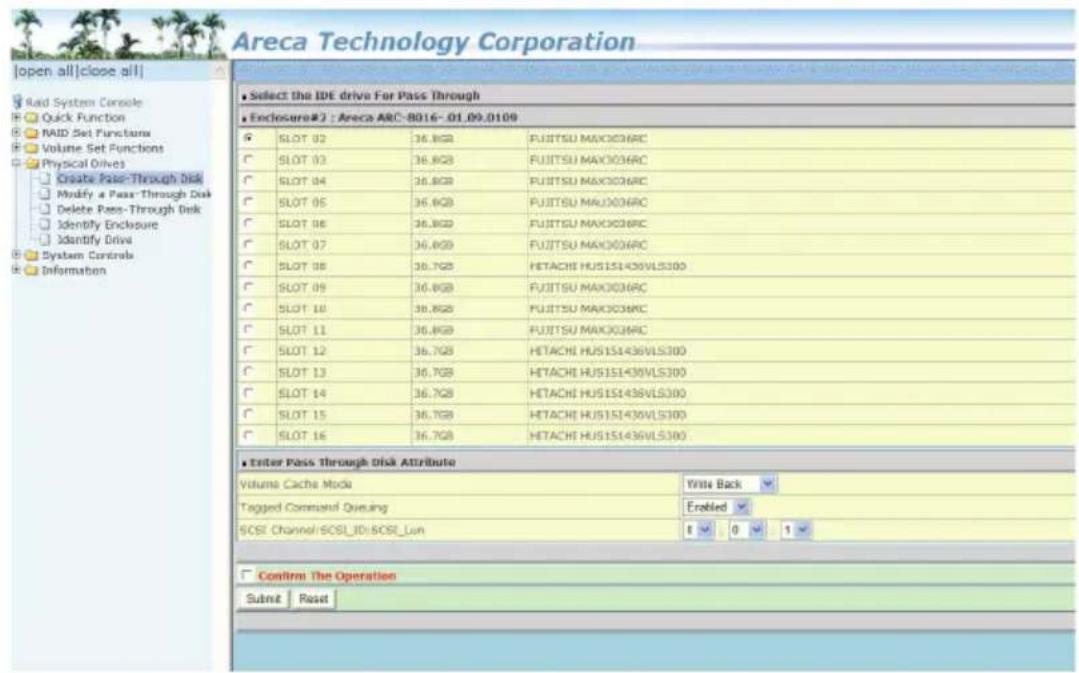Pick the SLOT 12 radio button
The width and height of the screenshot is (1079, 673).
coord(248,351)
